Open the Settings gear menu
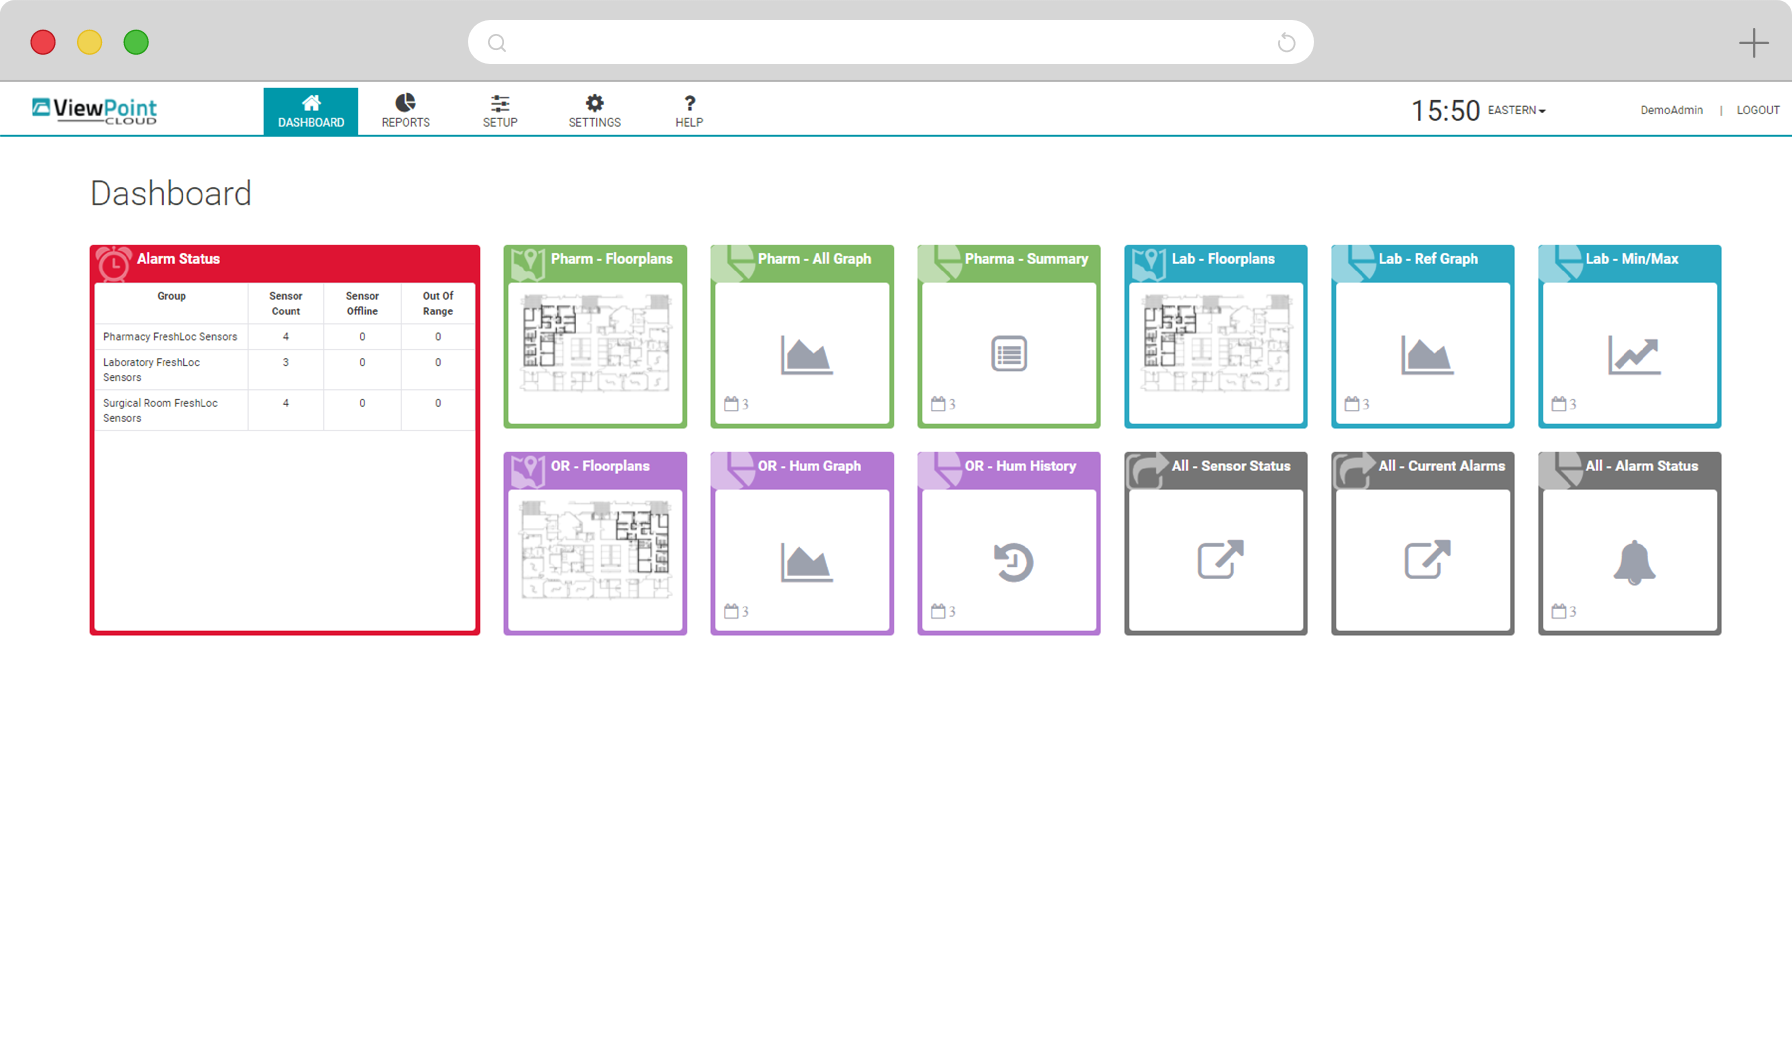The width and height of the screenshot is (1792, 1050). click(x=594, y=111)
